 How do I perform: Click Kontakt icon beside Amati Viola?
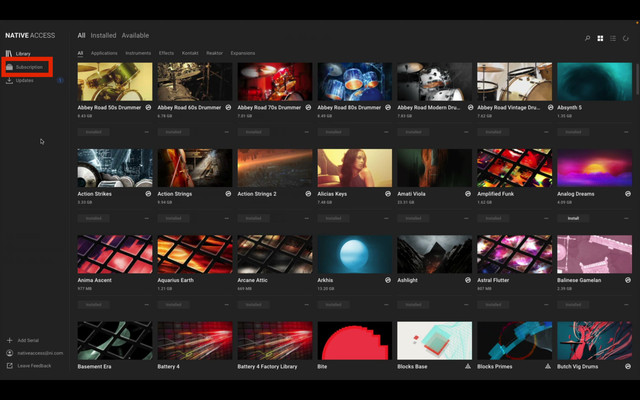tap(468, 194)
